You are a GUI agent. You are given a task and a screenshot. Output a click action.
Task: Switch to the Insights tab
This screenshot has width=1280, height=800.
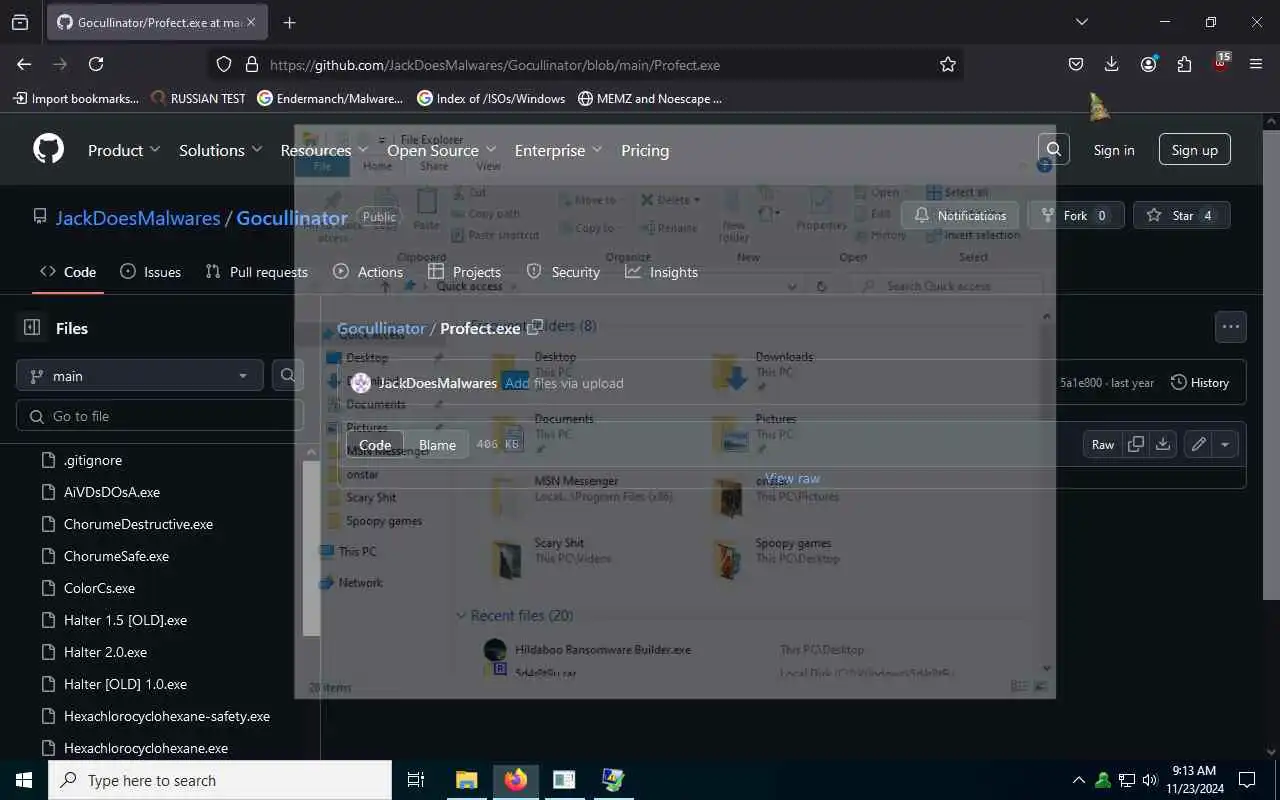[661, 272]
